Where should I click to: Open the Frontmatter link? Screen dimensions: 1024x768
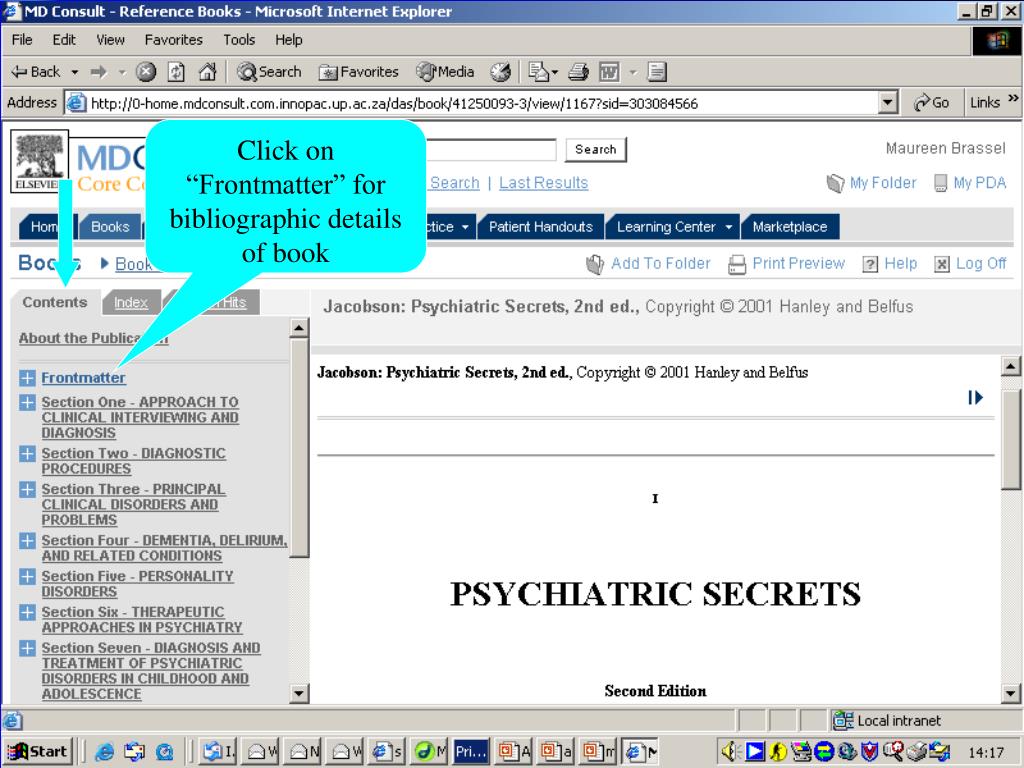point(84,378)
